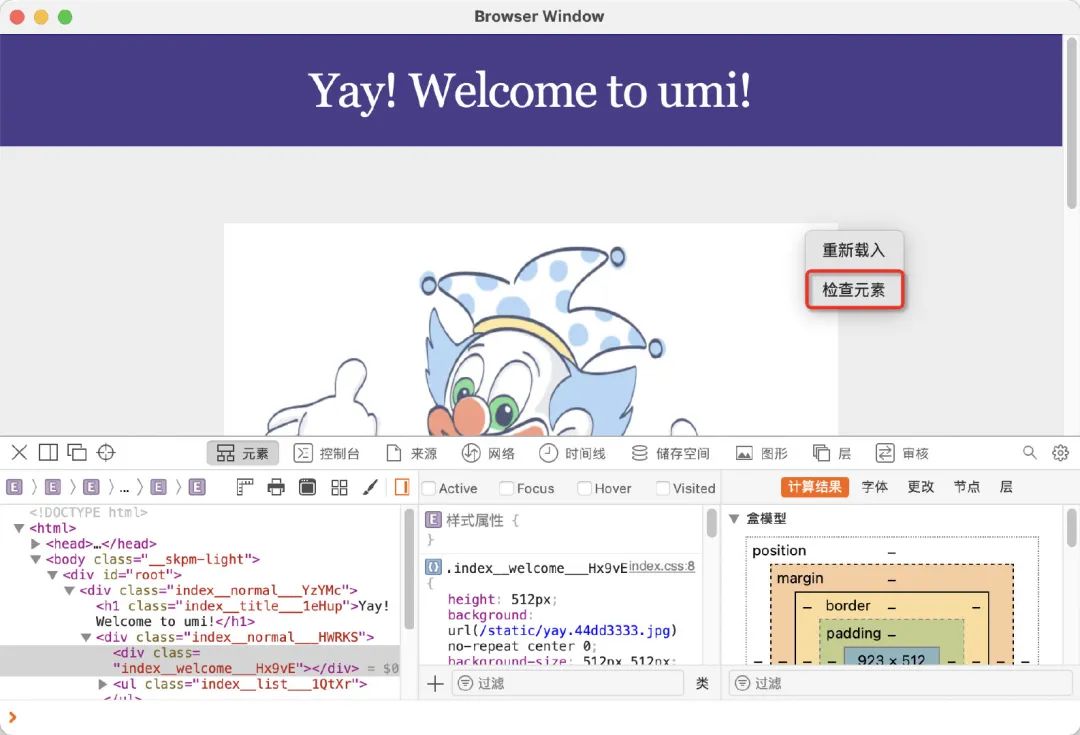Click the rule icon beside .index__welcome selector
The image size is (1080, 735).
coord(433,568)
